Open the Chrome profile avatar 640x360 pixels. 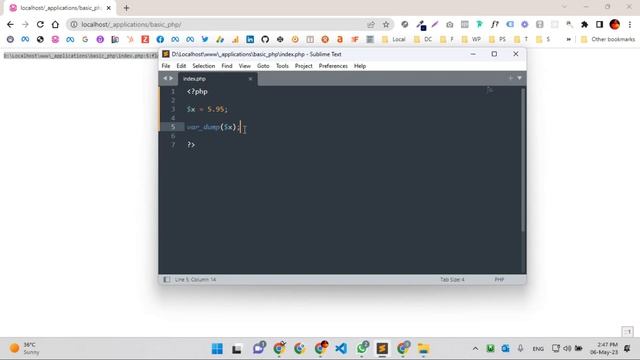tap(615, 24)
